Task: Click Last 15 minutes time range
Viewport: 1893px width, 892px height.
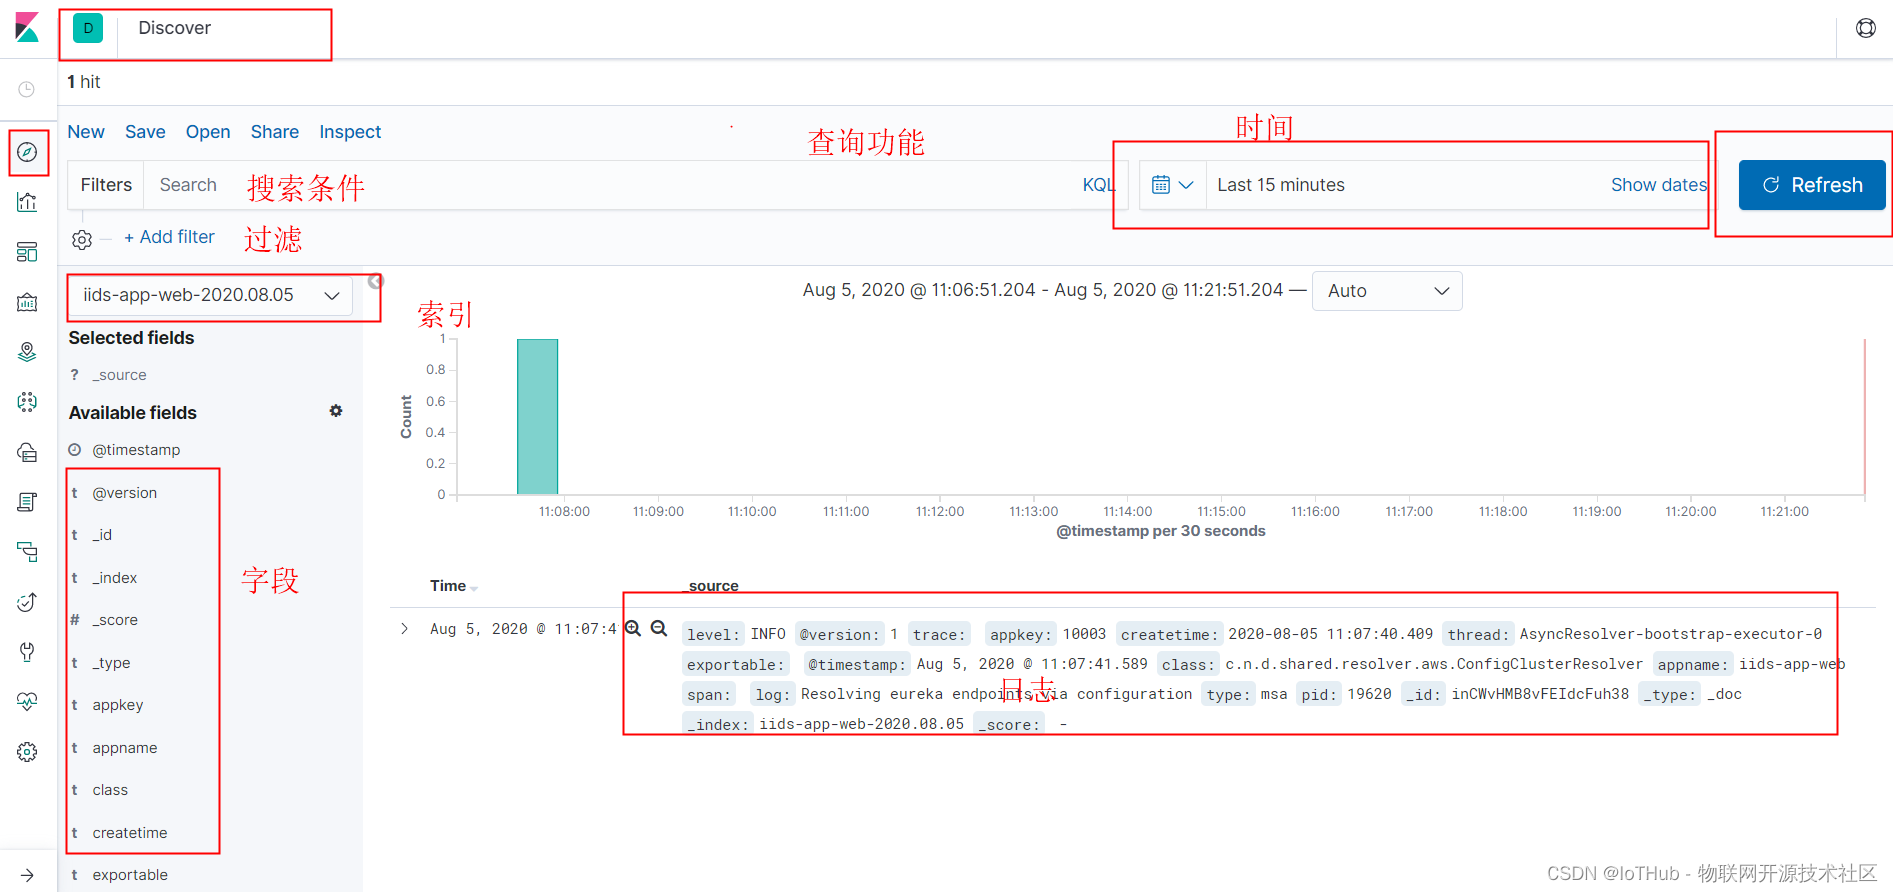Action: coord(1281,185)
